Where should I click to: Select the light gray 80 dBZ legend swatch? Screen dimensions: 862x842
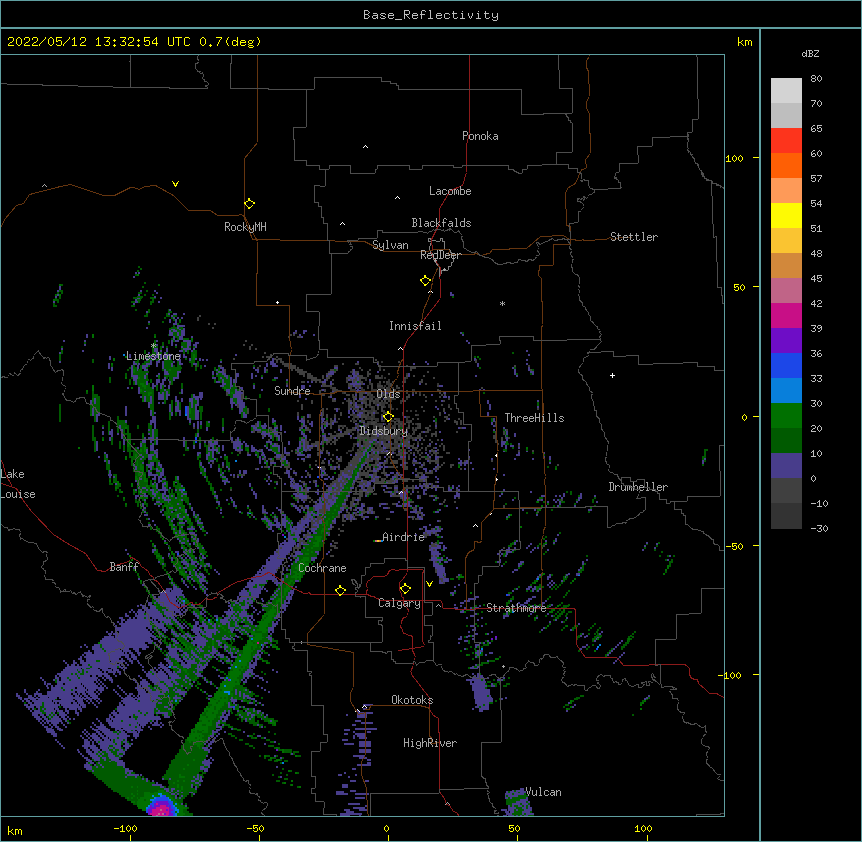pyautogui.click(x=786, y=91)
